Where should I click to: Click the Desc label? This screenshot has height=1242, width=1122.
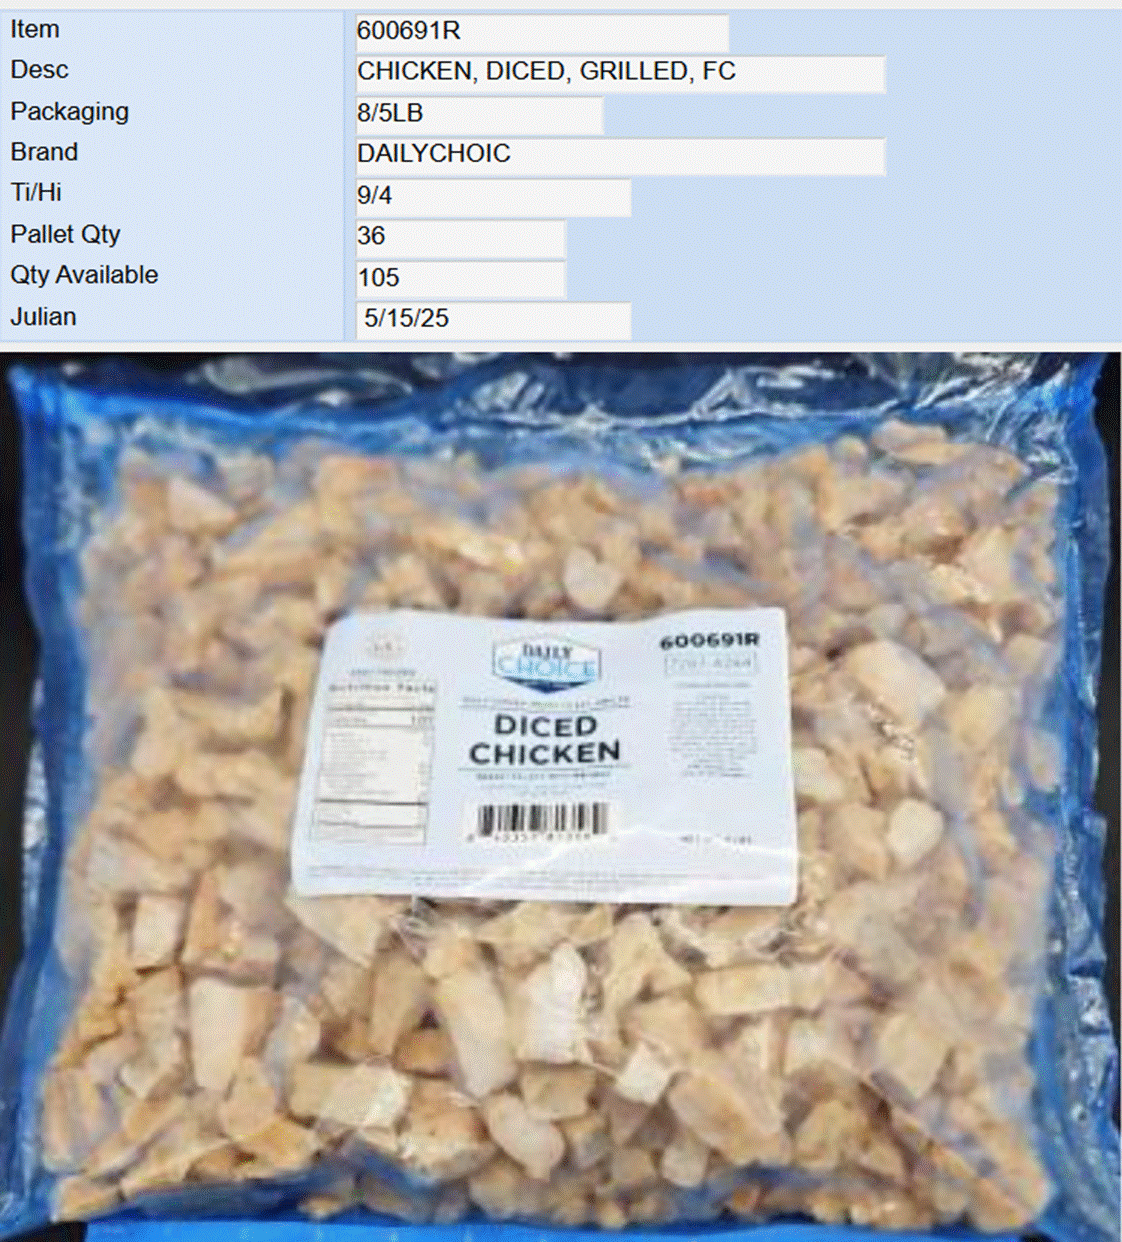coord(40,70)
